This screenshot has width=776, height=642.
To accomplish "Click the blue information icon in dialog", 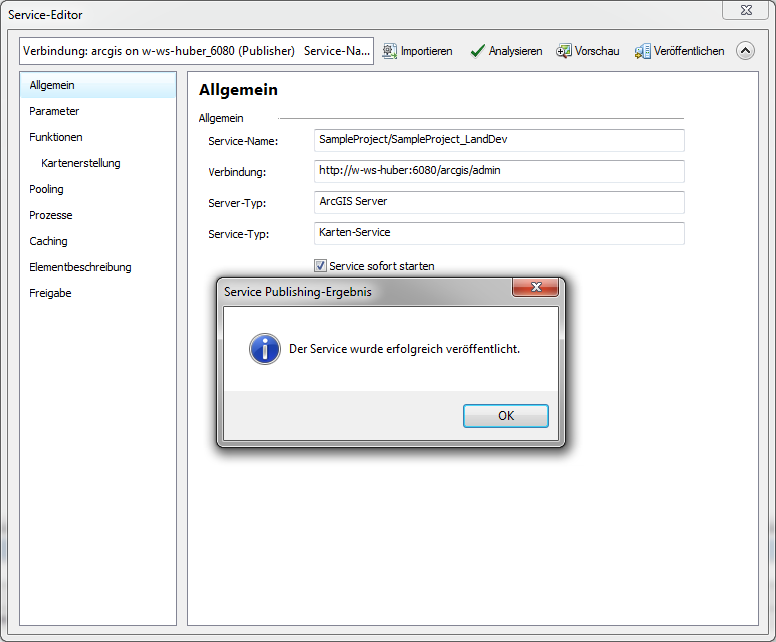I will (265, 349).
